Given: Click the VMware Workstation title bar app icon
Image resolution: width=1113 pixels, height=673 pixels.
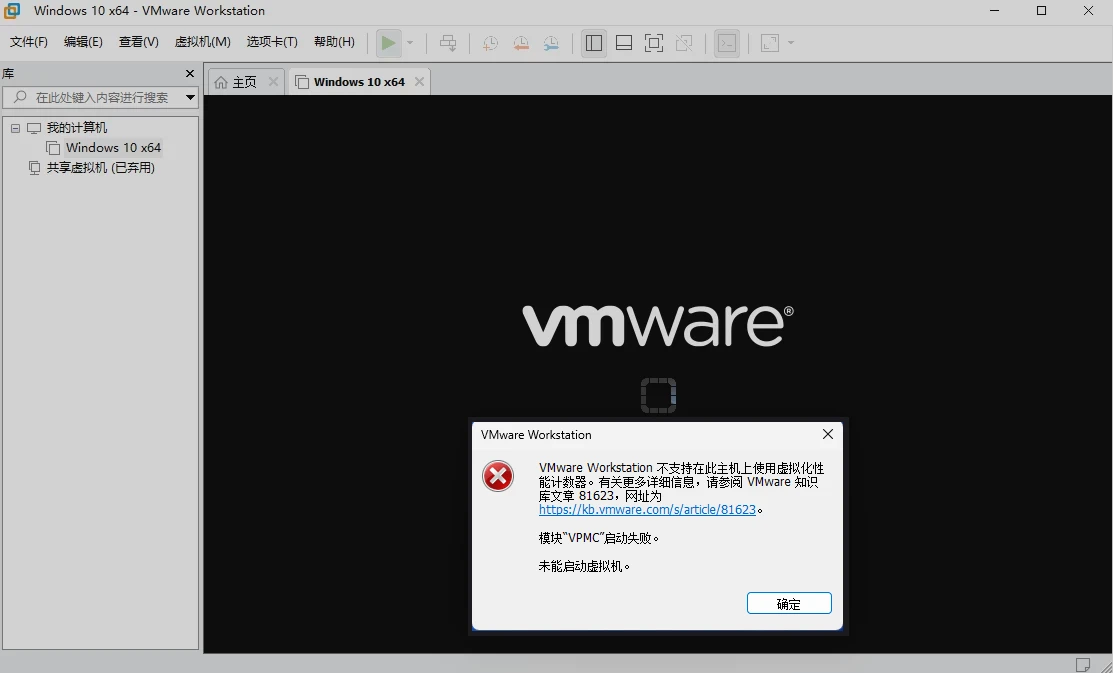Looking at the screenshot, I should [12, 11].
